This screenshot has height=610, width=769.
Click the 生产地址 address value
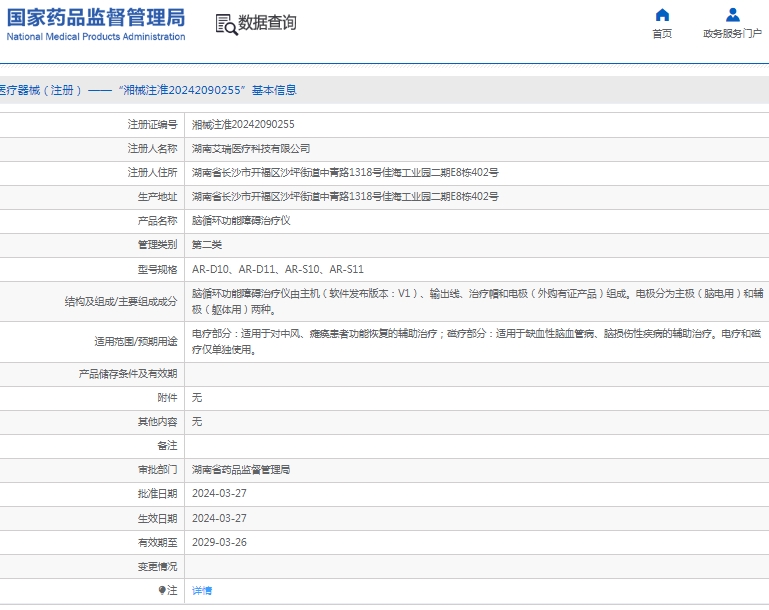pos(345,197)
